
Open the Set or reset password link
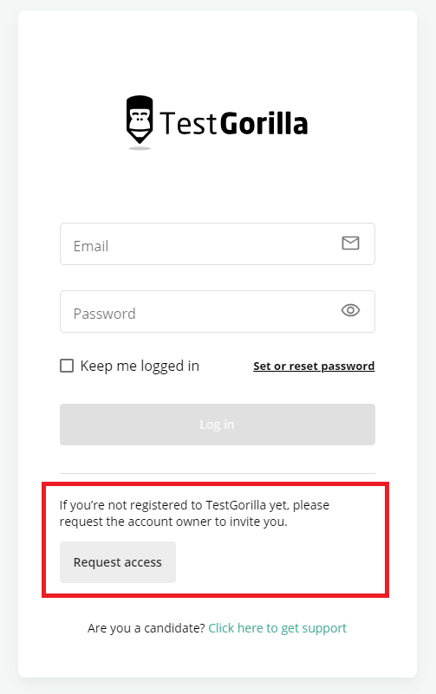(x=314, y=366)
